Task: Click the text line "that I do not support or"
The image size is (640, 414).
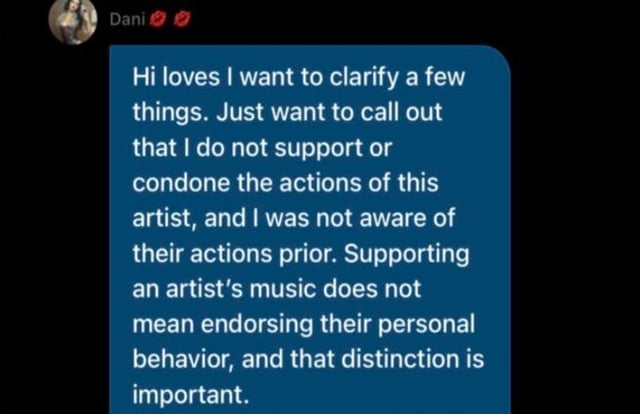Action: [262, 148]
